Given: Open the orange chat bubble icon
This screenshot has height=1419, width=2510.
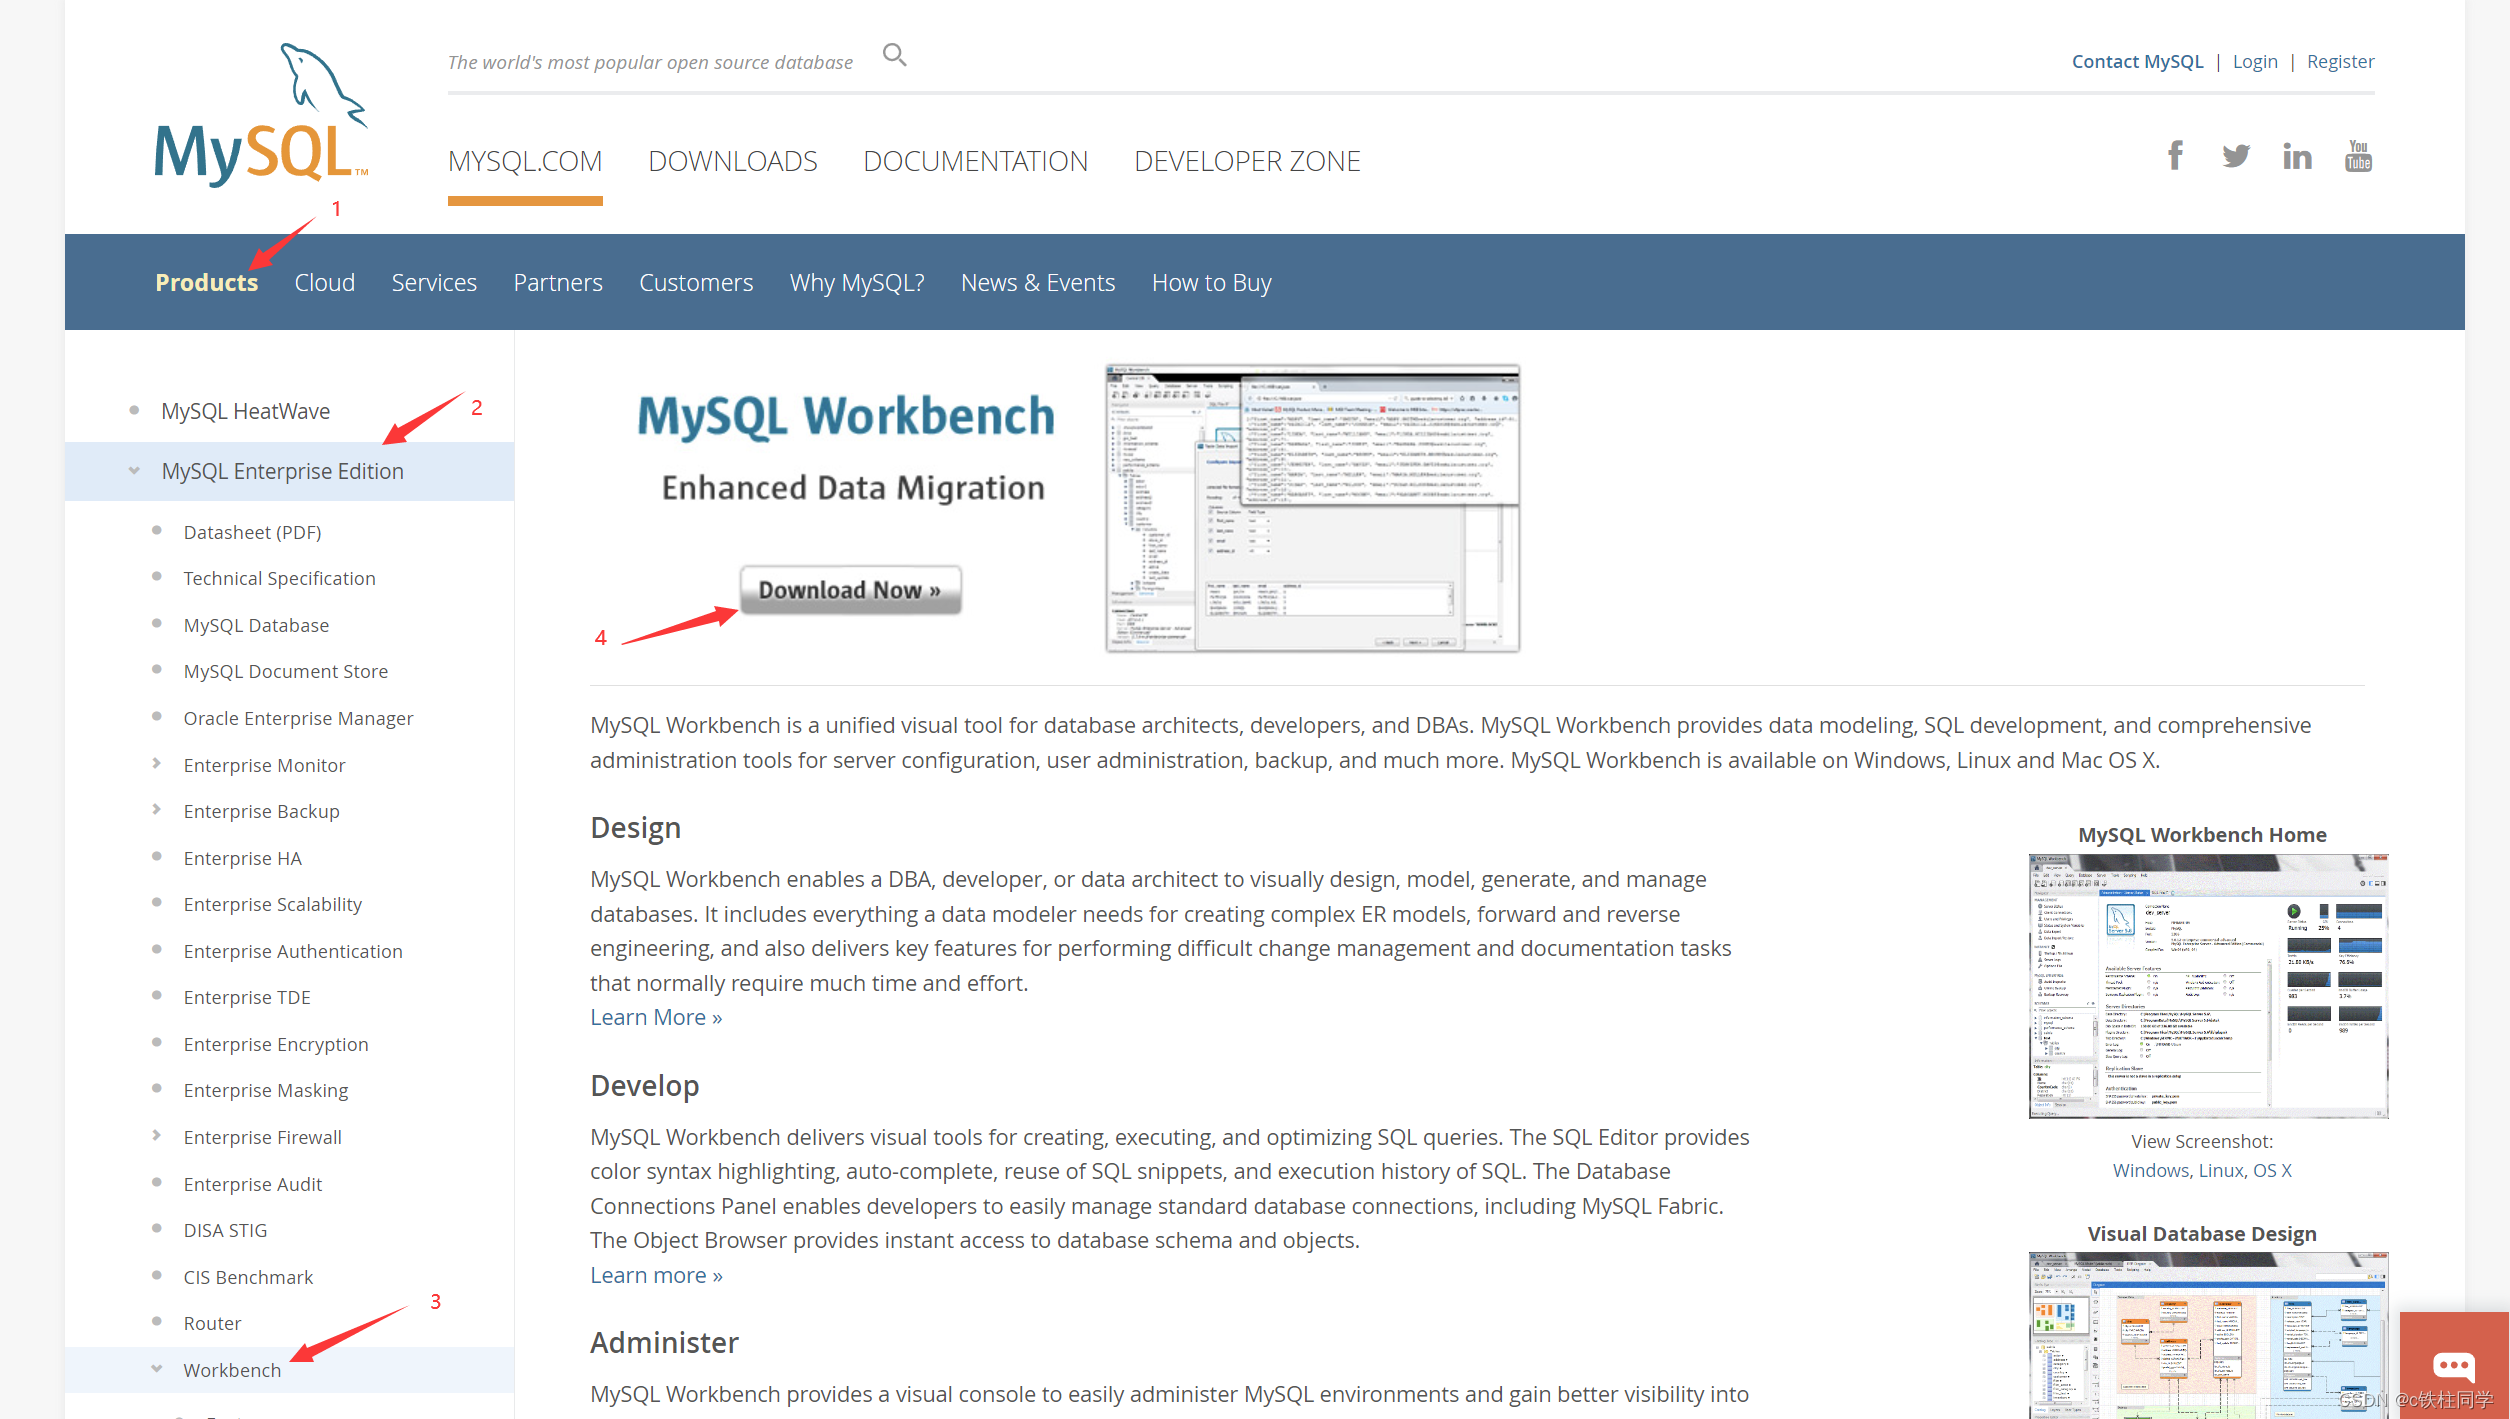Looking at the screenshot, I should tap(2453, 1365).
